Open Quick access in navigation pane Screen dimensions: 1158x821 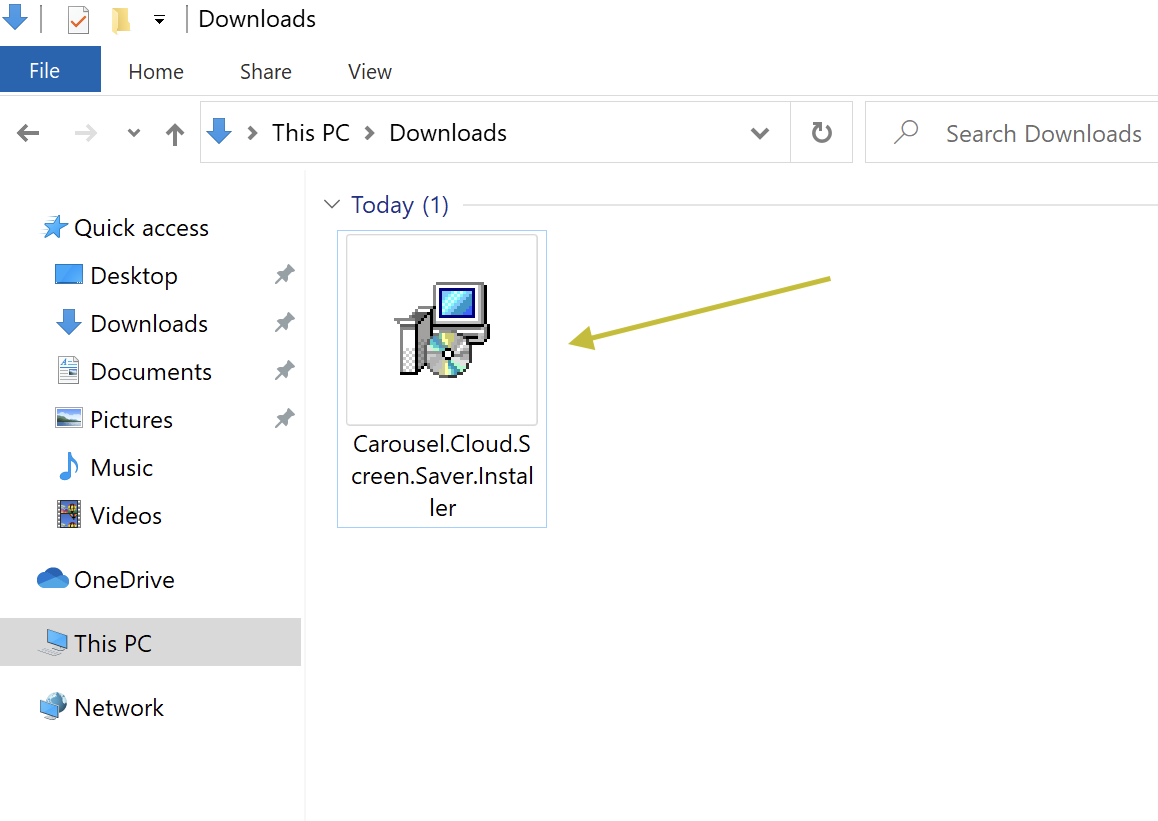pyautogui.click(x=141, y=228)
